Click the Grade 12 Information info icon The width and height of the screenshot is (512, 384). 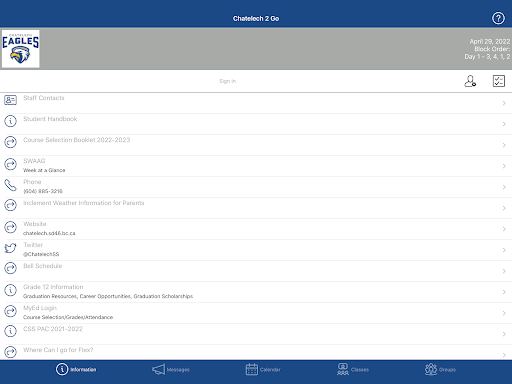[x=10, y=290]
